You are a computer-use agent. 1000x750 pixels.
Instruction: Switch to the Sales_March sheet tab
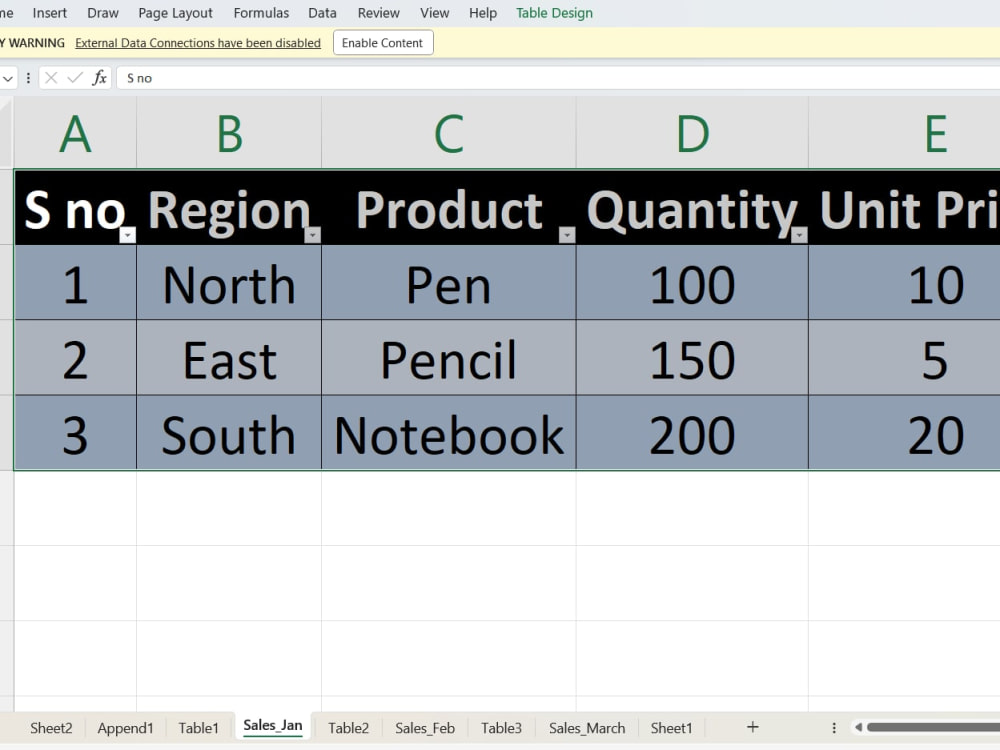587,728
